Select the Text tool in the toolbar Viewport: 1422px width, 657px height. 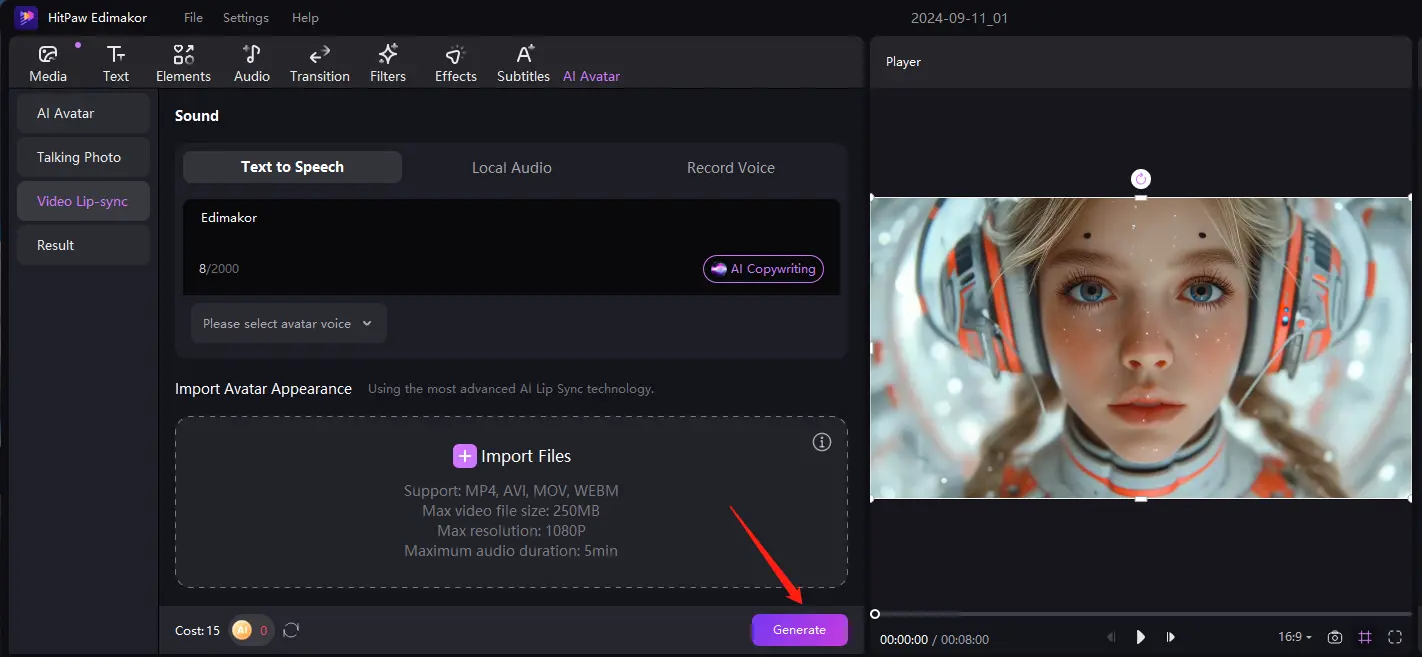click(x=115, y=62)
